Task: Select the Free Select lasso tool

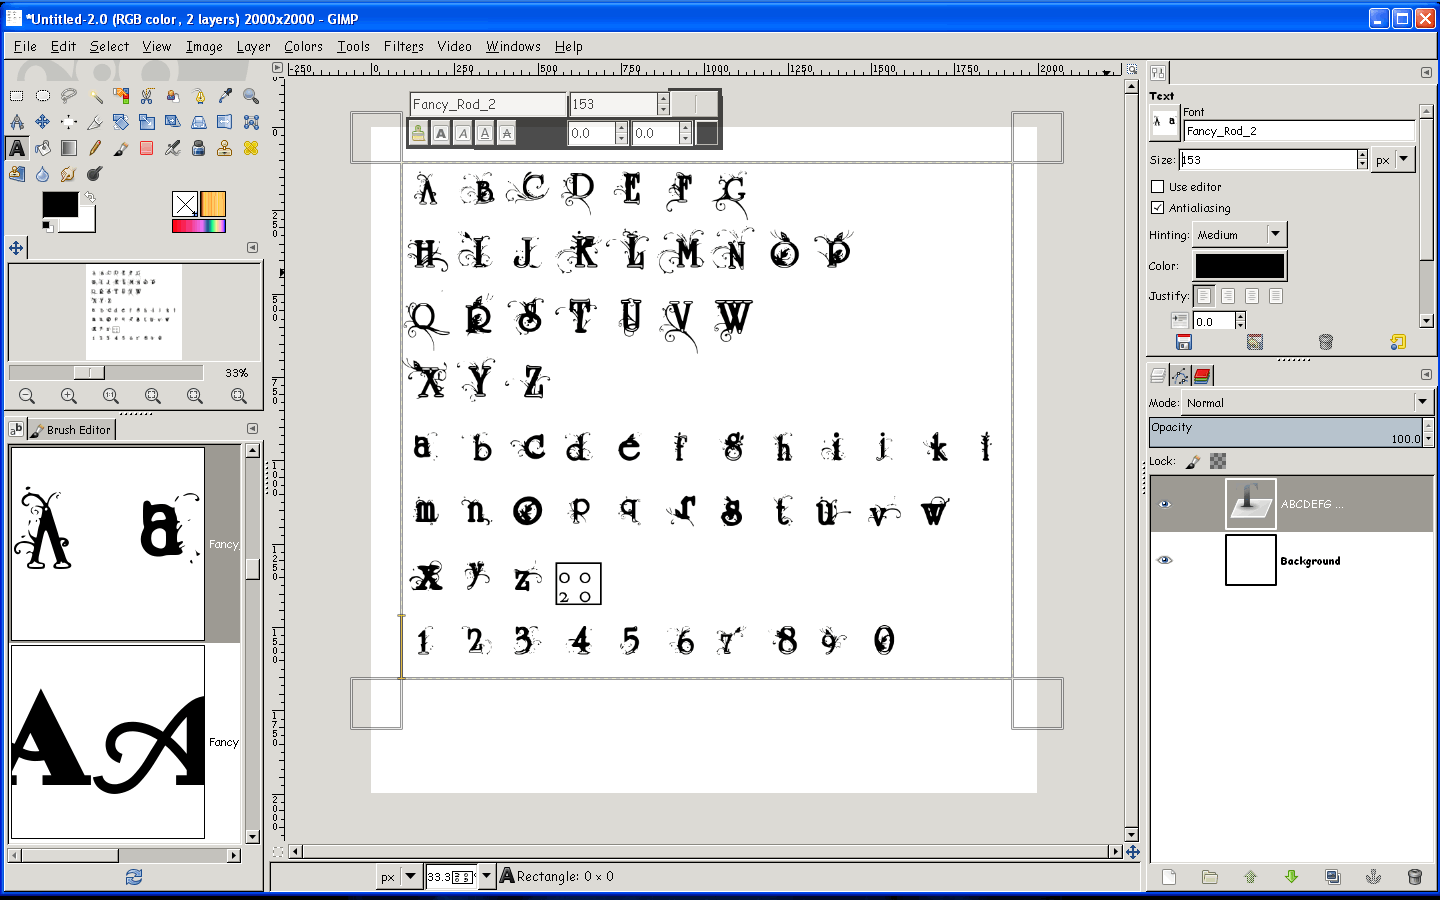Action: 69,96
